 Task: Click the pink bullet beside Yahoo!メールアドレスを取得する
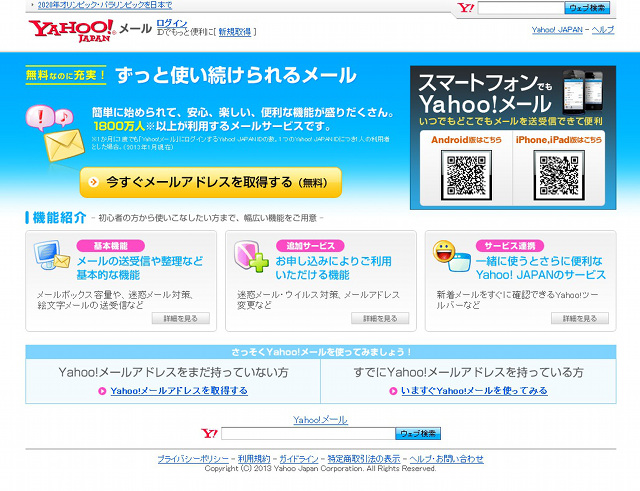[102, 391]
